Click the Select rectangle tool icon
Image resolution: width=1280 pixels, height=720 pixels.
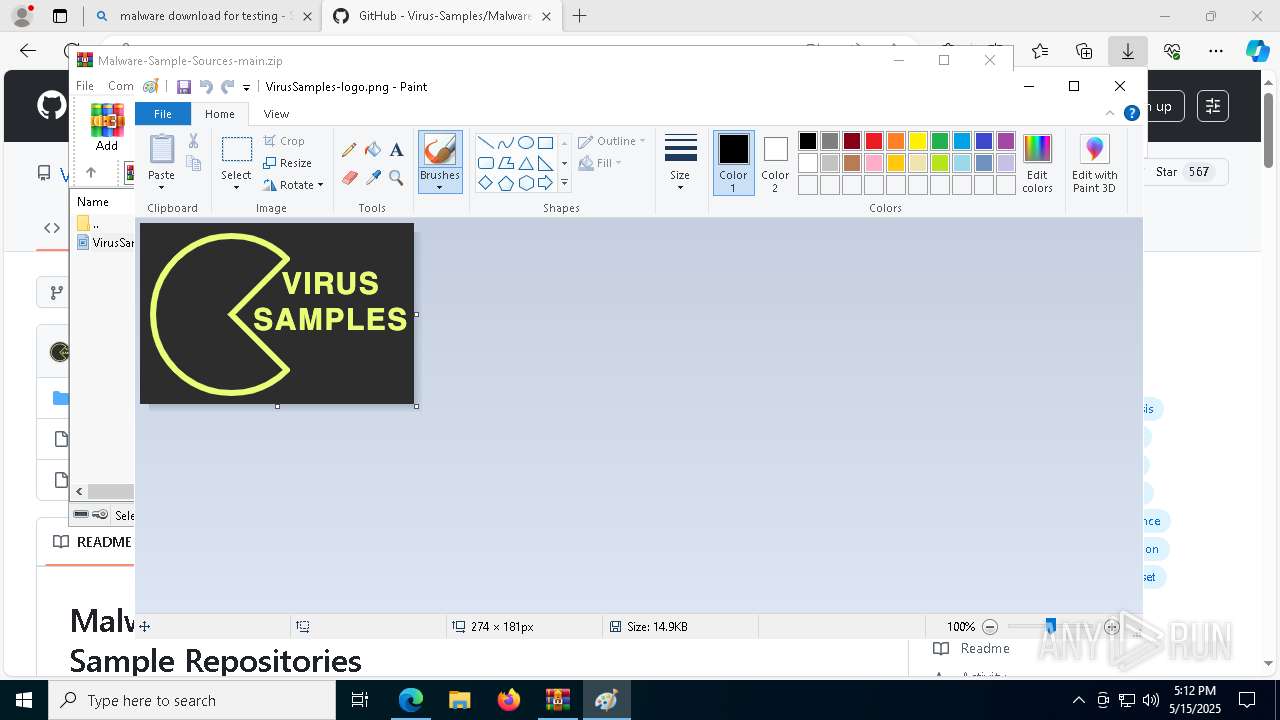pyautogui.click(x=237, y=150)
